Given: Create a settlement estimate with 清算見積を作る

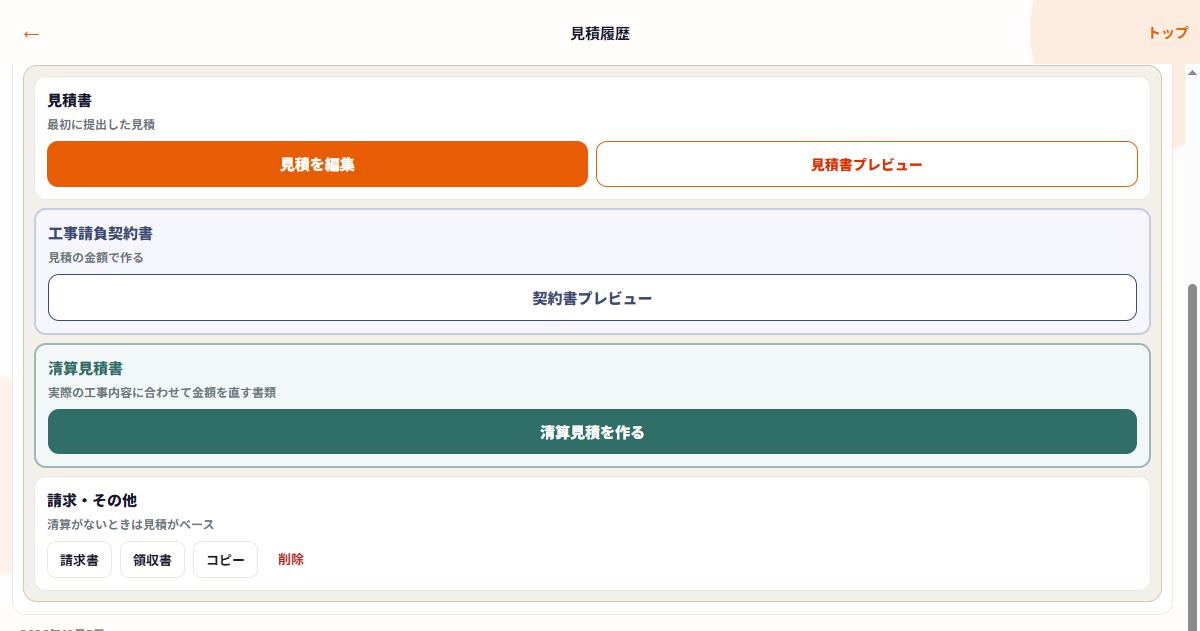Looking at the screenshot, I should tap(592, 432).
